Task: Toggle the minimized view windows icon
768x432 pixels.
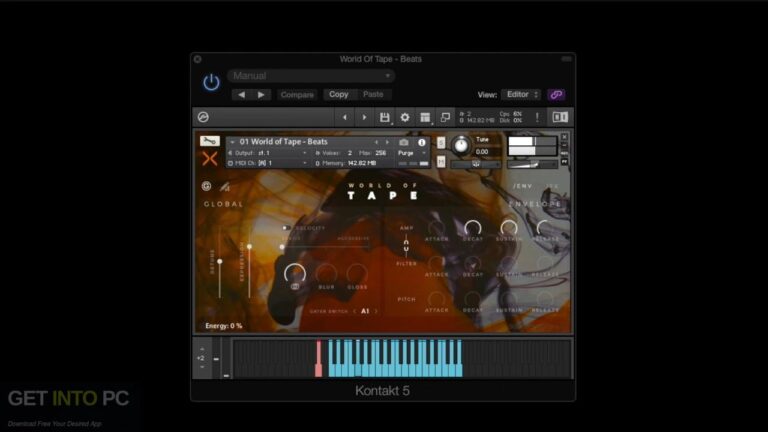Action: pos(445,118)
